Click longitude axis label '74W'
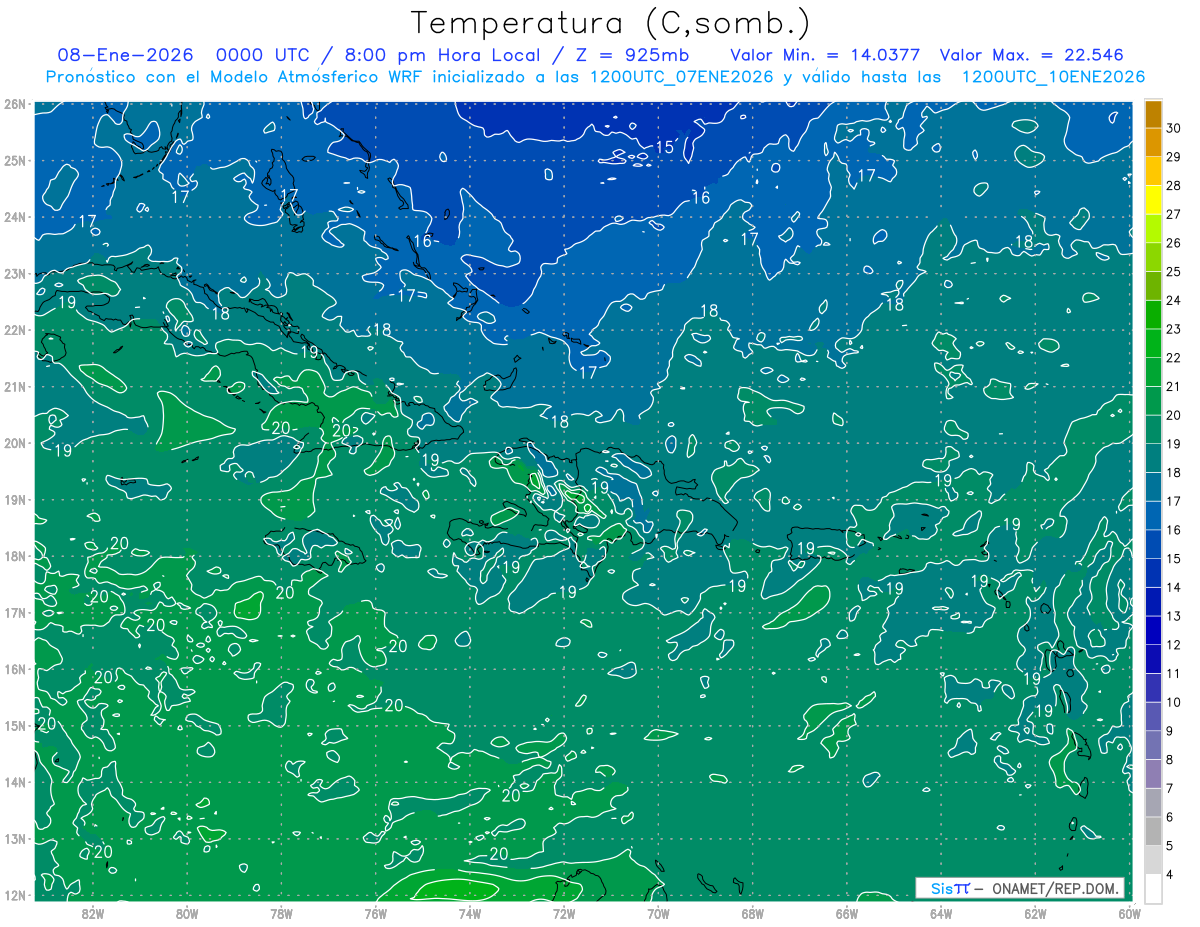This screenshot has width=1200, height=927. (470, 913)
